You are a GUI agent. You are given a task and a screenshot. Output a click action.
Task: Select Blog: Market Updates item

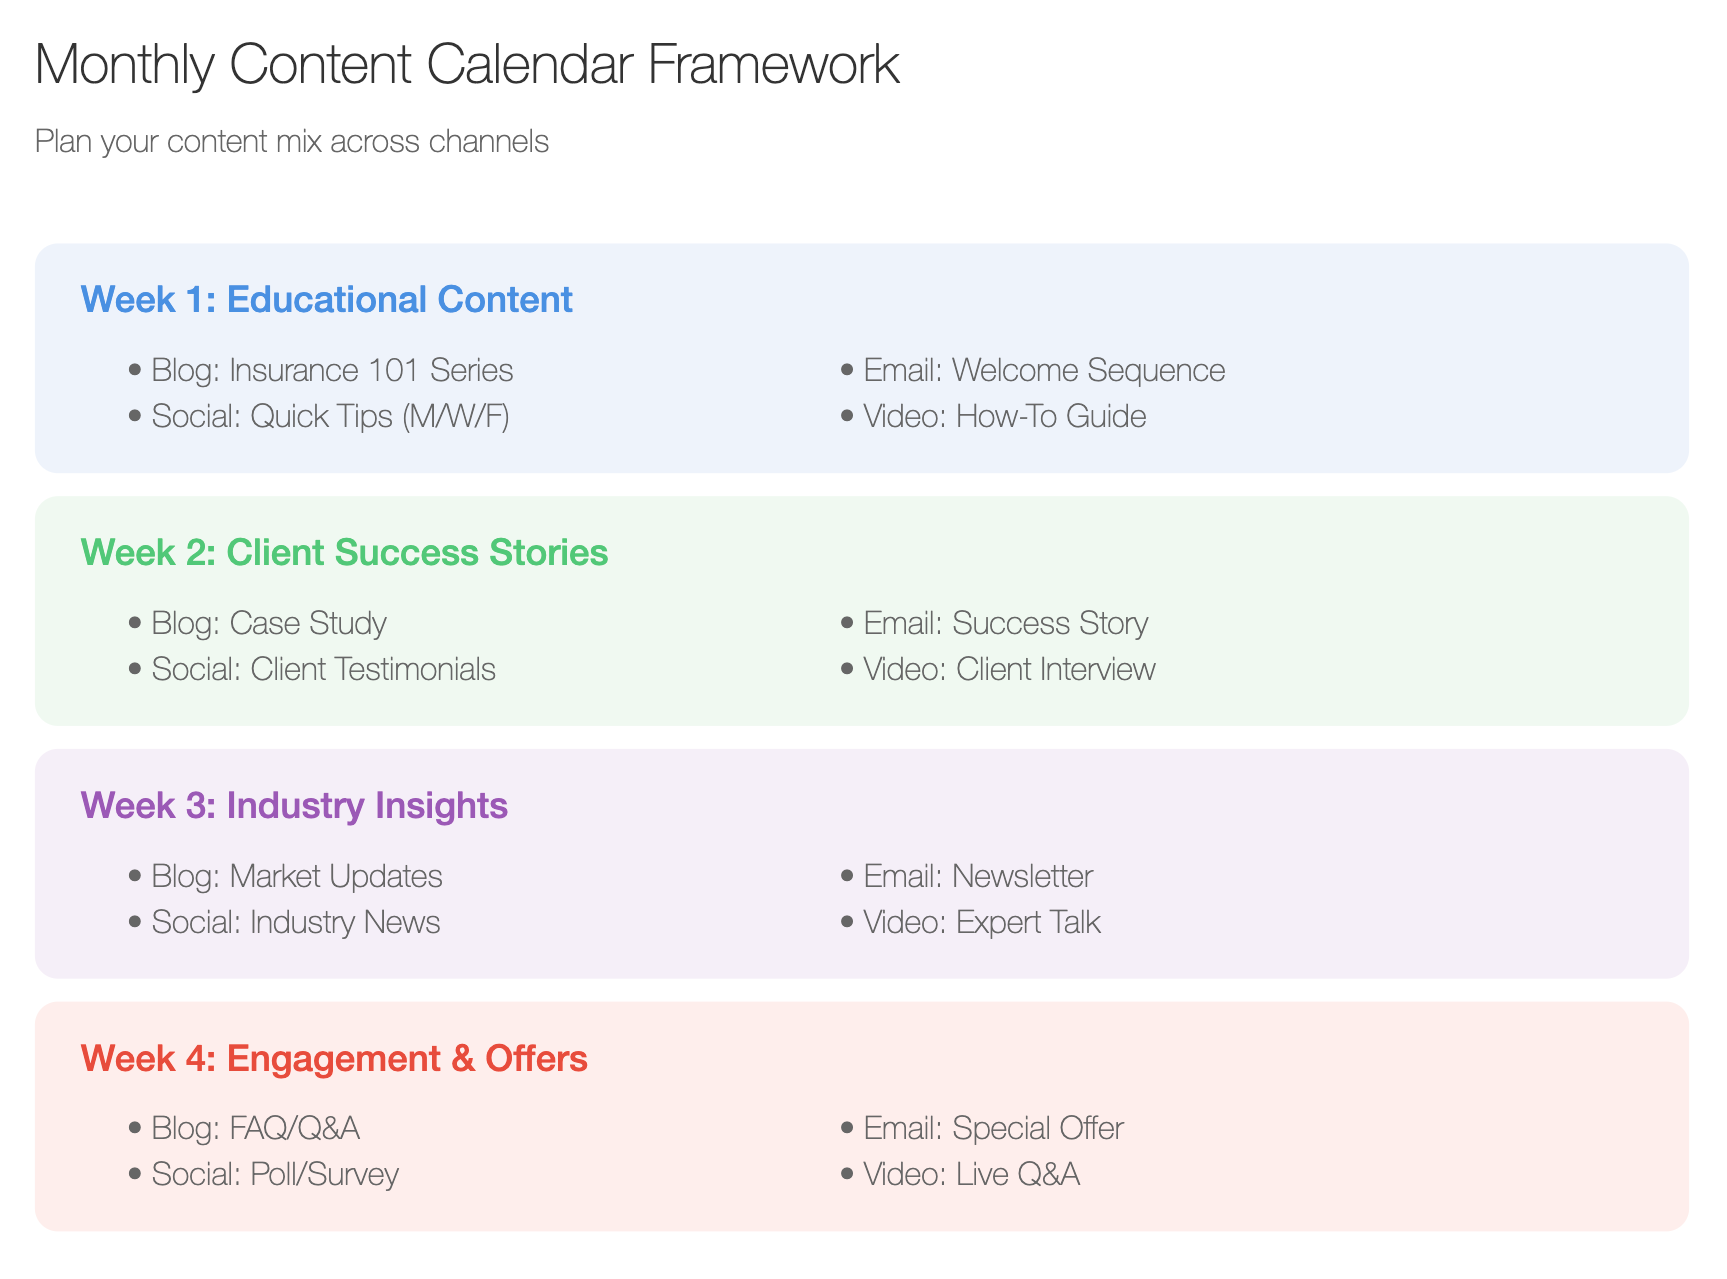coord(297,876)
